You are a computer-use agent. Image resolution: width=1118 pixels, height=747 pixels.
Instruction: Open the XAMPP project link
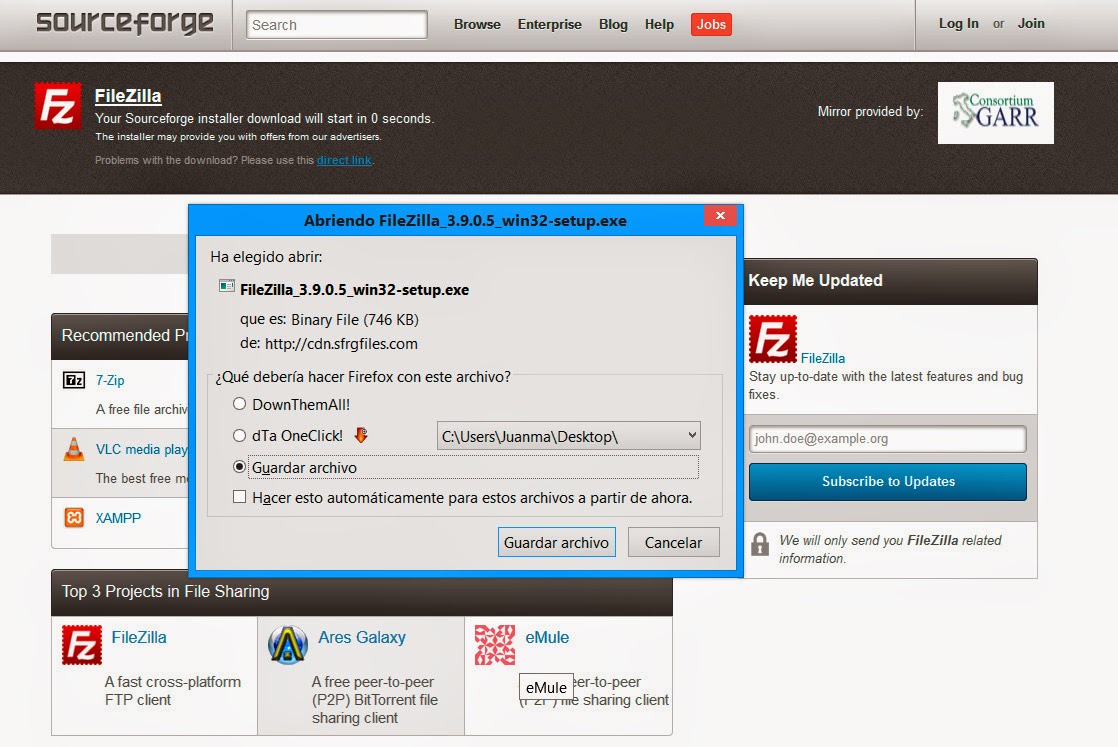click(118, 518)
